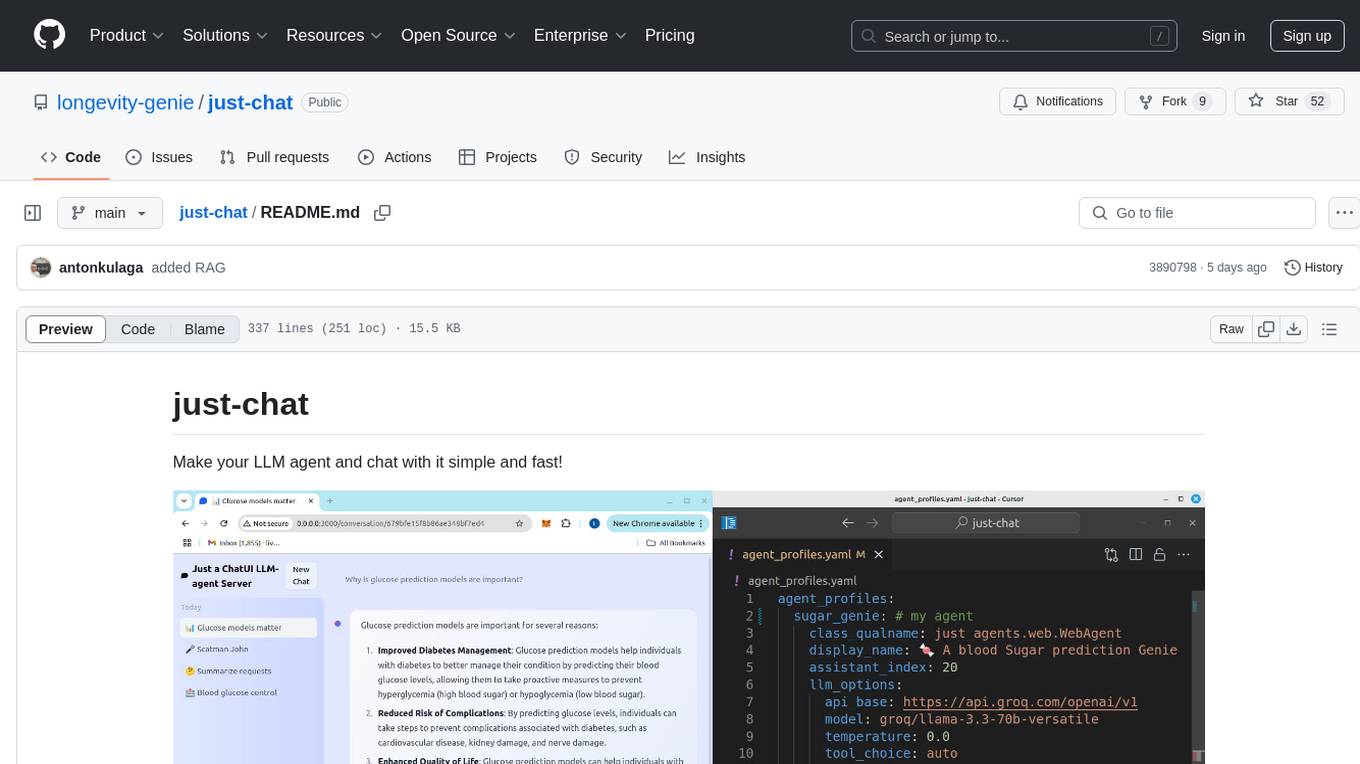1360x764 pixels.
Task: Open the added RAG commit message
Action: point(189,267)
